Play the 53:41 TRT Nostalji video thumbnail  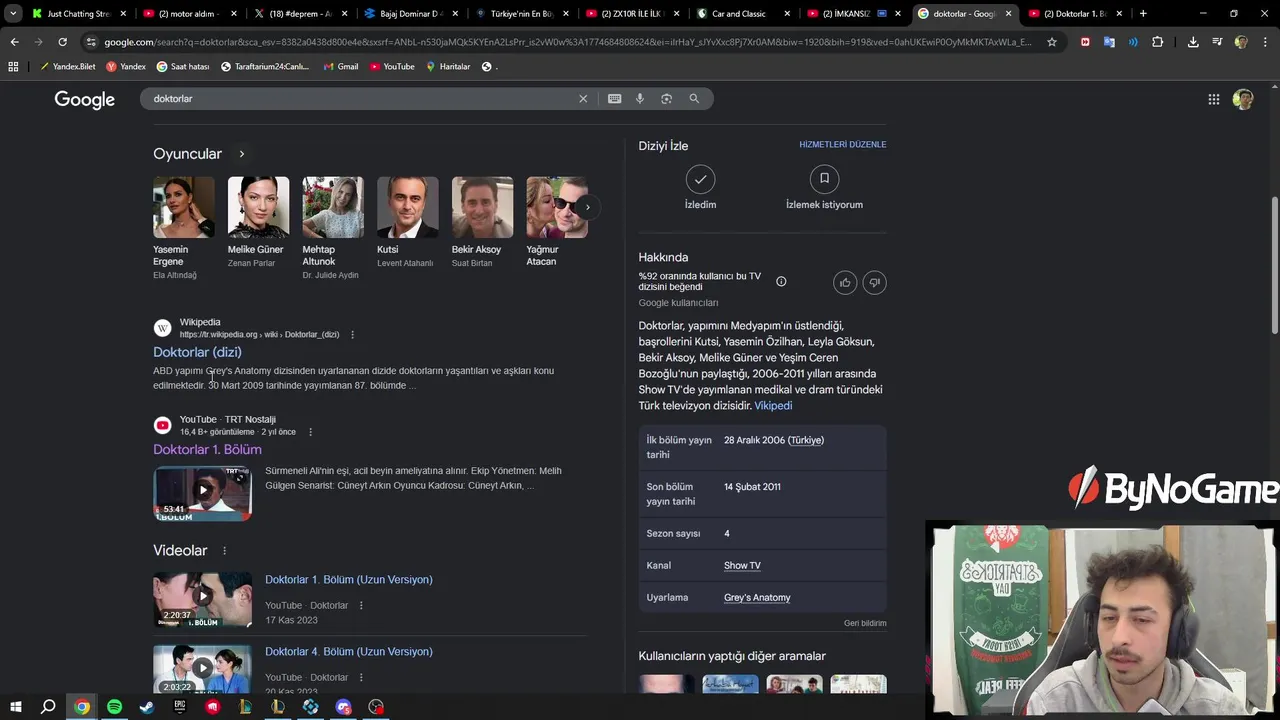tap(202, 493)
